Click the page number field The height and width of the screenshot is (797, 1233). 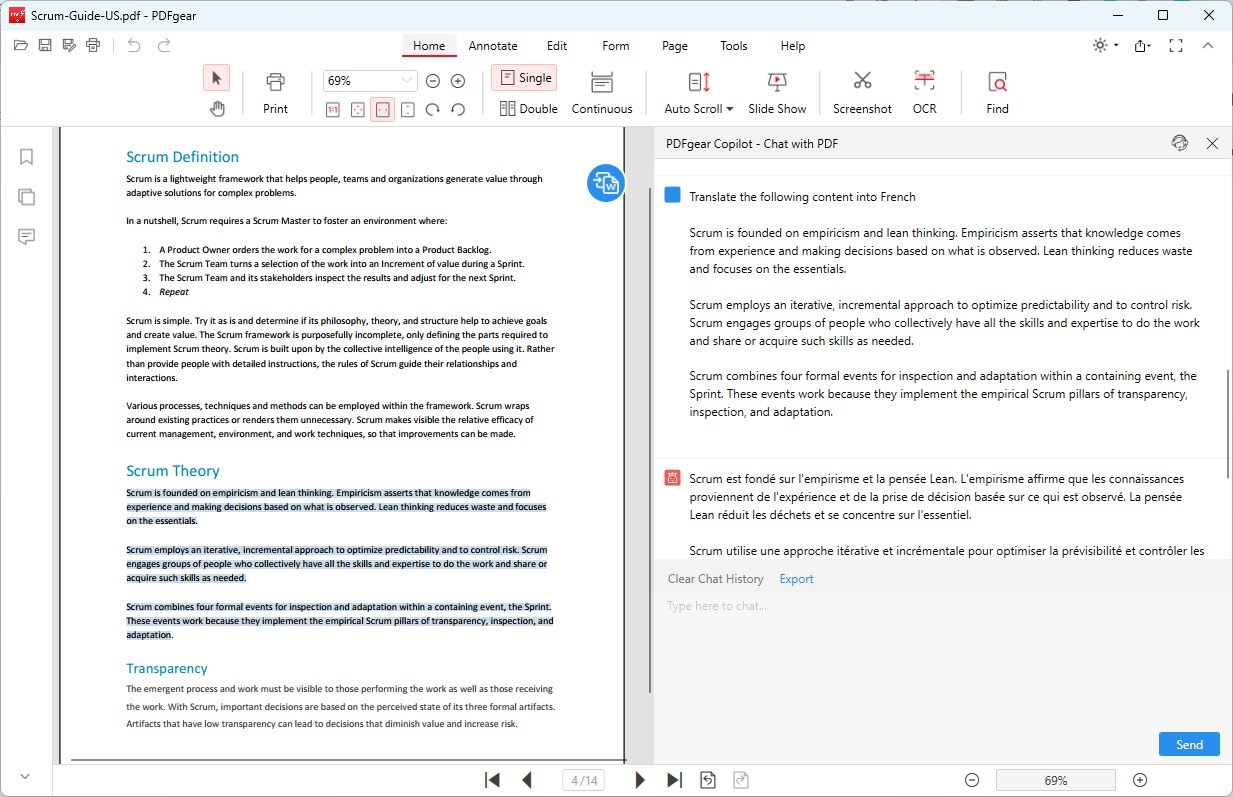pyautogui.click(x=583, y=779)
